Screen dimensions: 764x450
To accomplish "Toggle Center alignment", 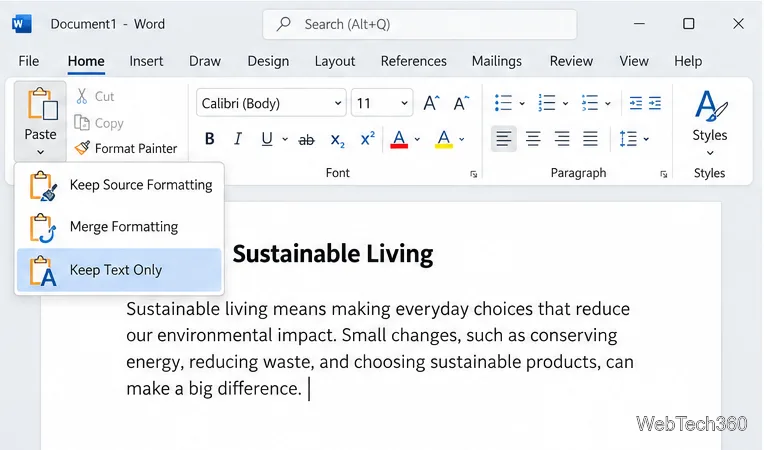I will 533,139.
